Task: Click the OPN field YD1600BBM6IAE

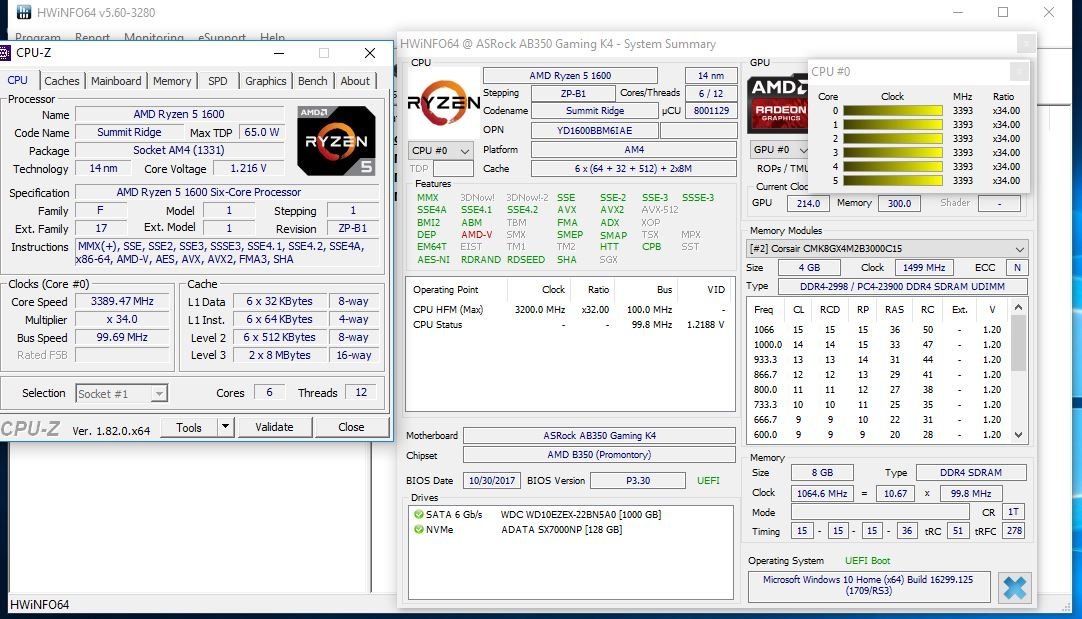Action: click(x=594, y=130)
